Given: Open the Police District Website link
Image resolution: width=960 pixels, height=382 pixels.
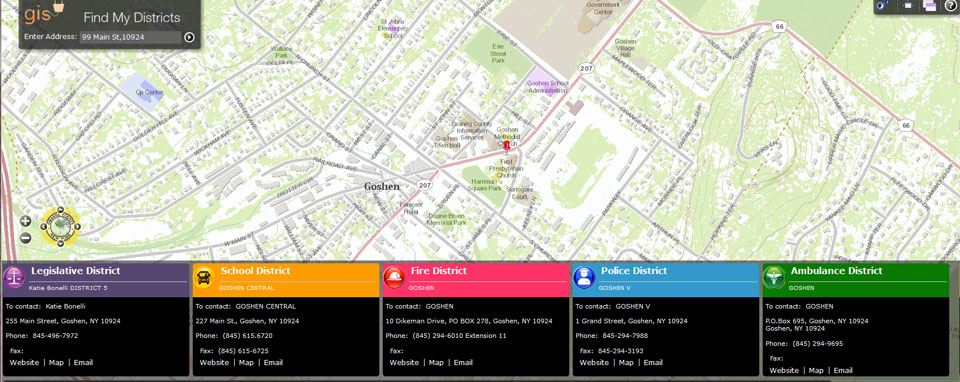Looking at the screenshot, I should pos(594,362).
